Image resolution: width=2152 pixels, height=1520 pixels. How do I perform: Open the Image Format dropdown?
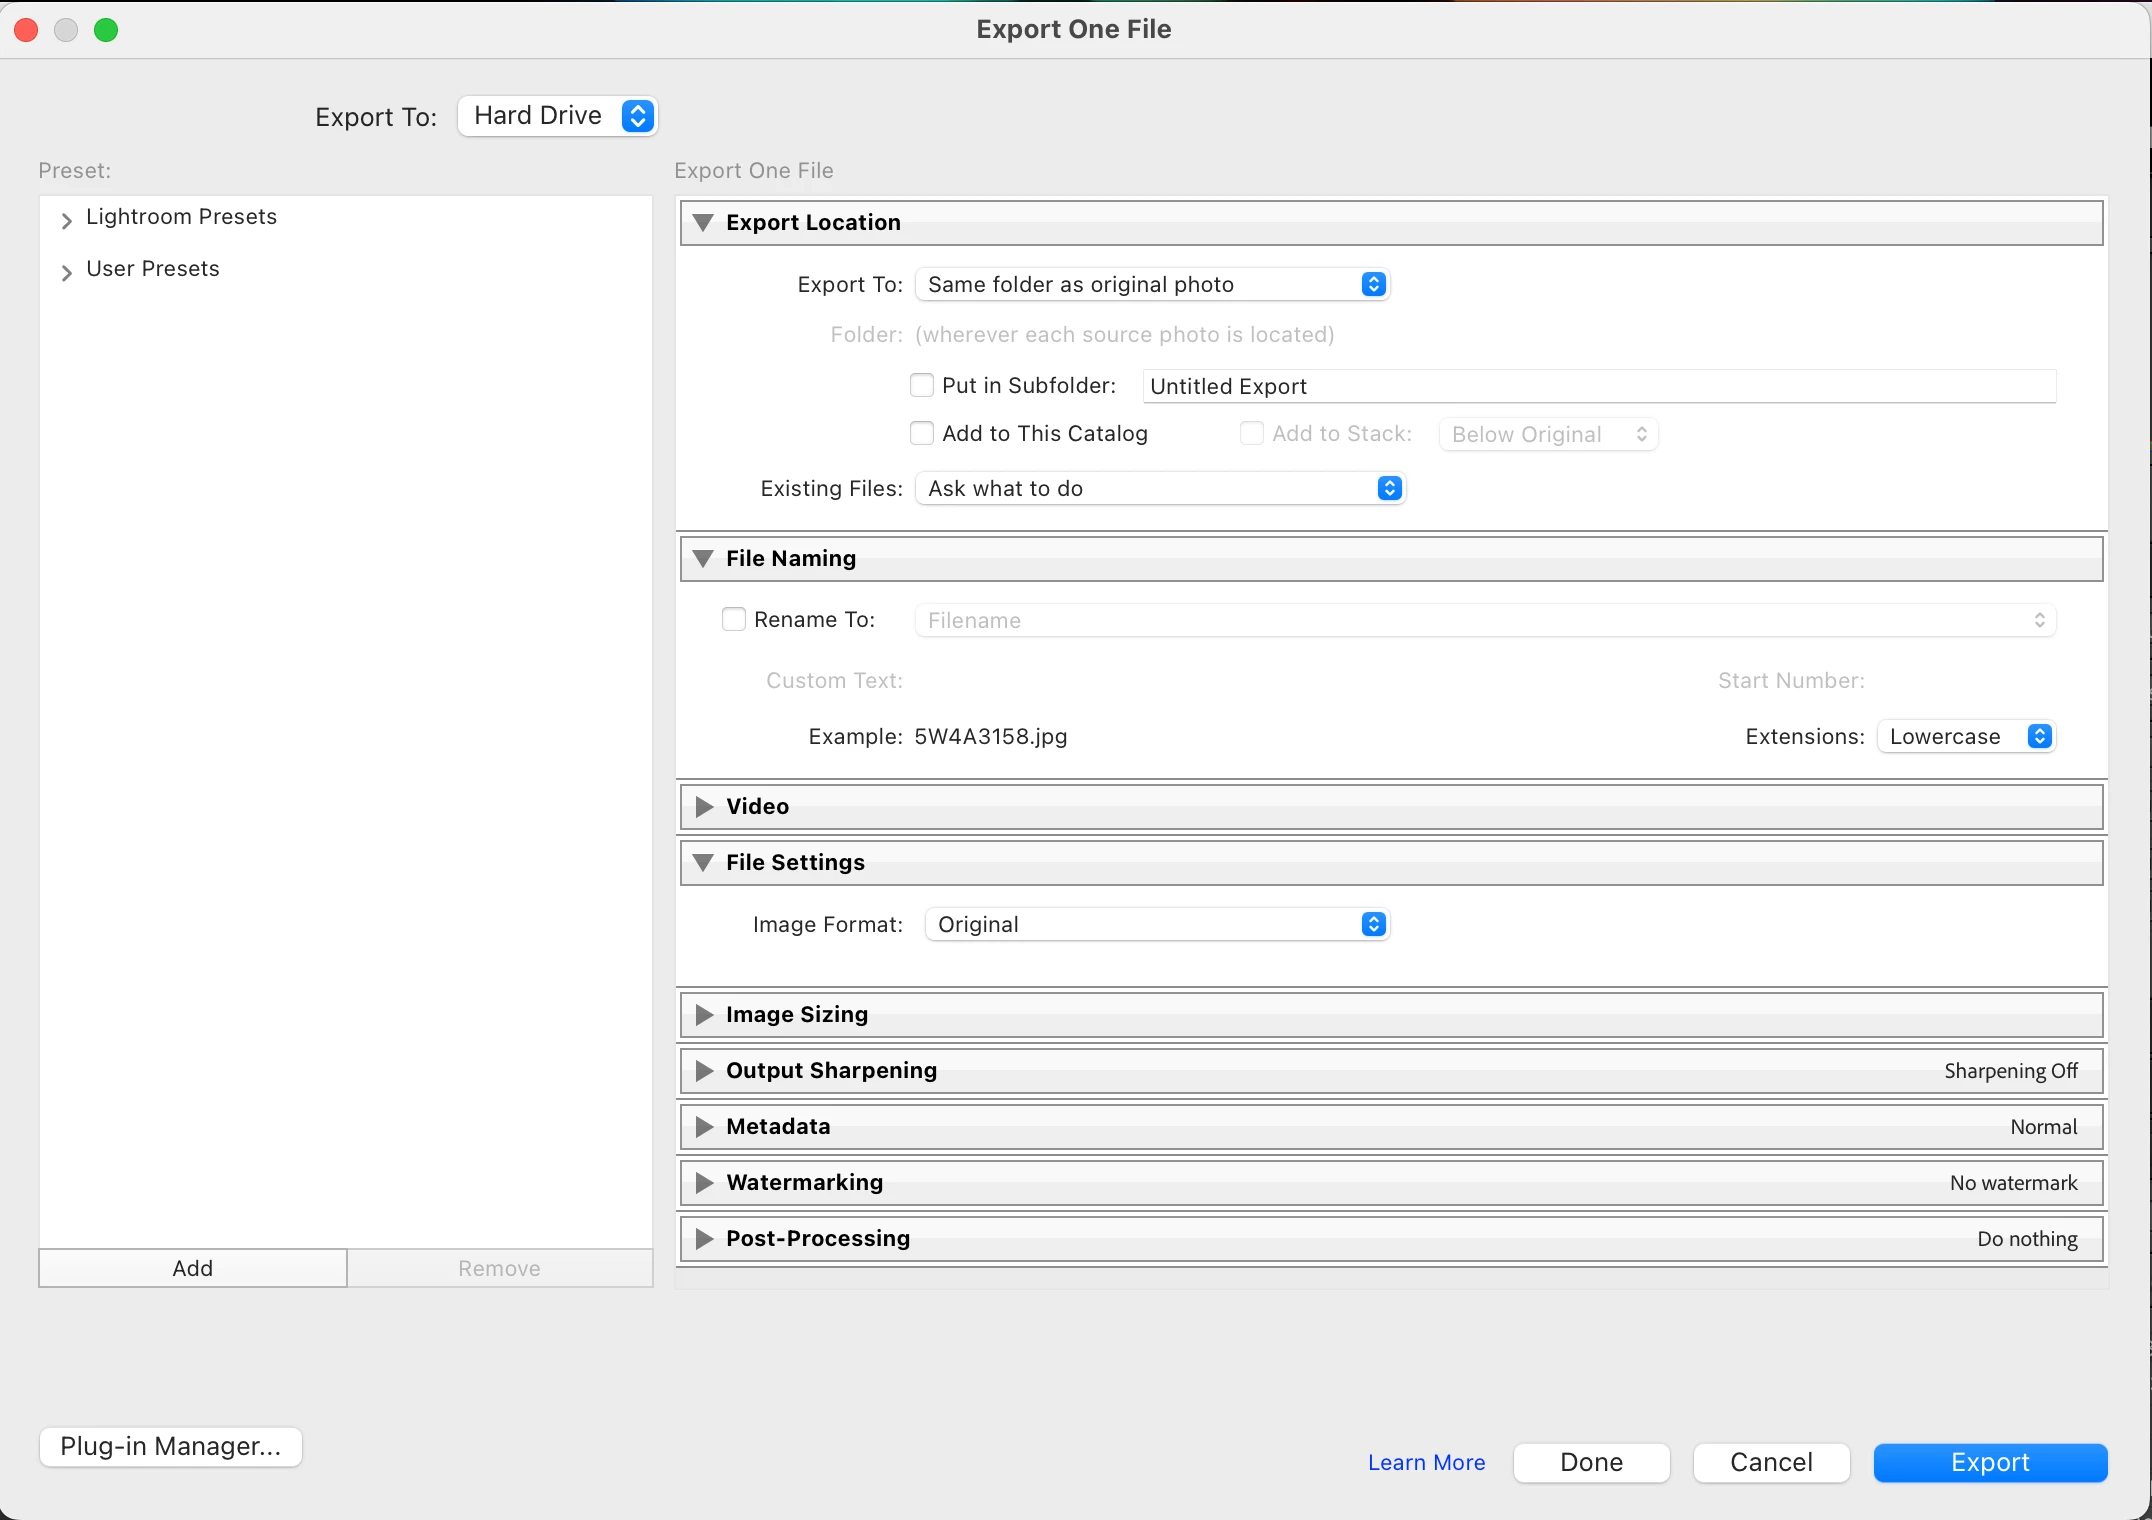pos(1157,925)
